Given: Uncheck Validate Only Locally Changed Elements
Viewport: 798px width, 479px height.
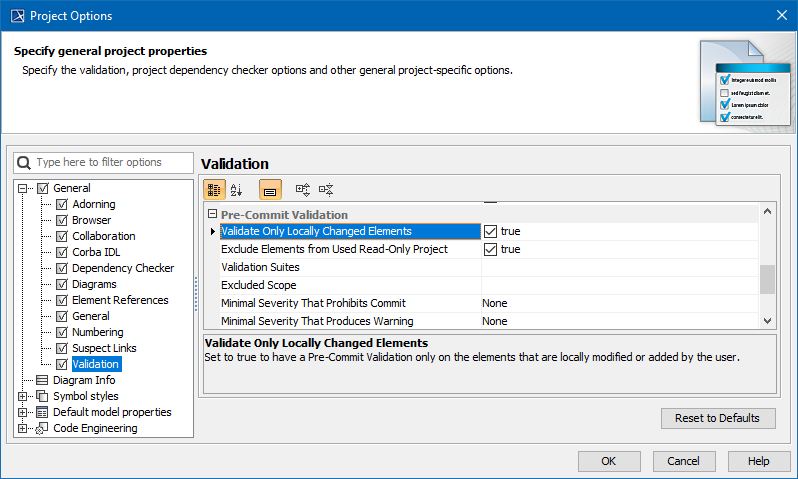Looking at the screenshot, I should (490, 231).
